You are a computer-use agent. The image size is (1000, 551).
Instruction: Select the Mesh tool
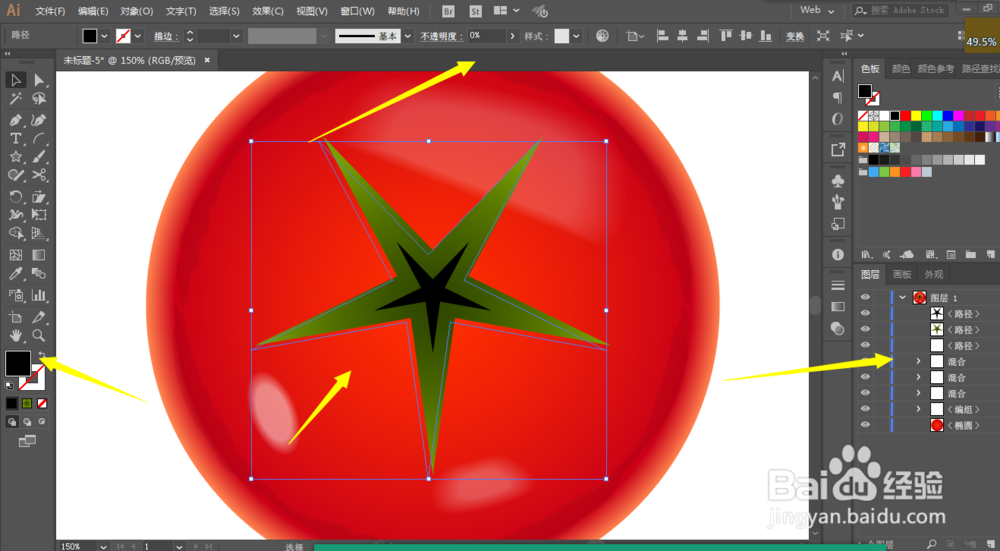pos(16,255)
